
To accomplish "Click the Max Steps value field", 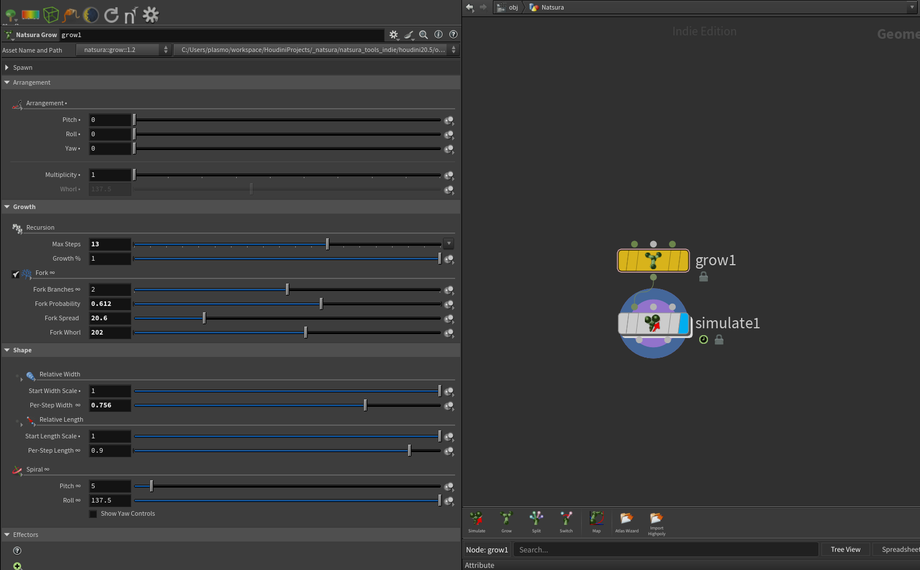I will click(x=110, y=244).
